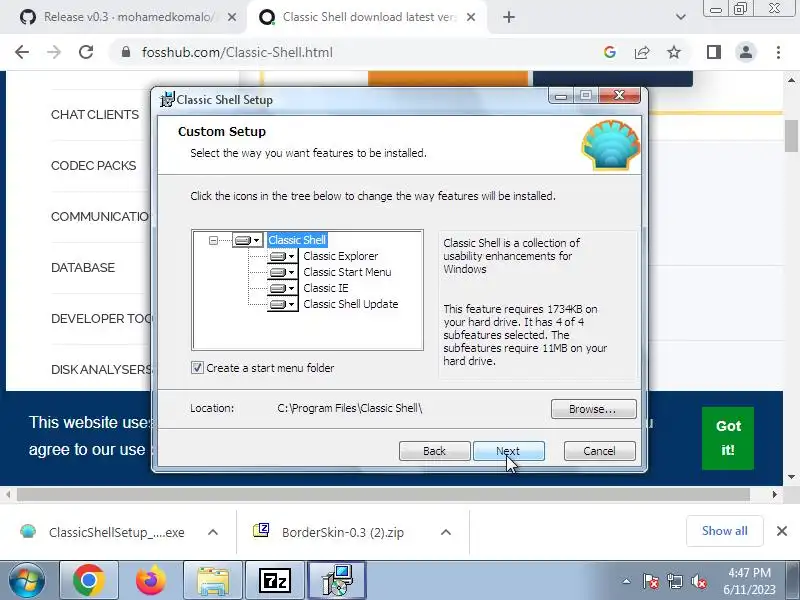The height and width of the screenshot is (600, 800).
Task: Click the browser forward arrow
Action: coord(54,52)
